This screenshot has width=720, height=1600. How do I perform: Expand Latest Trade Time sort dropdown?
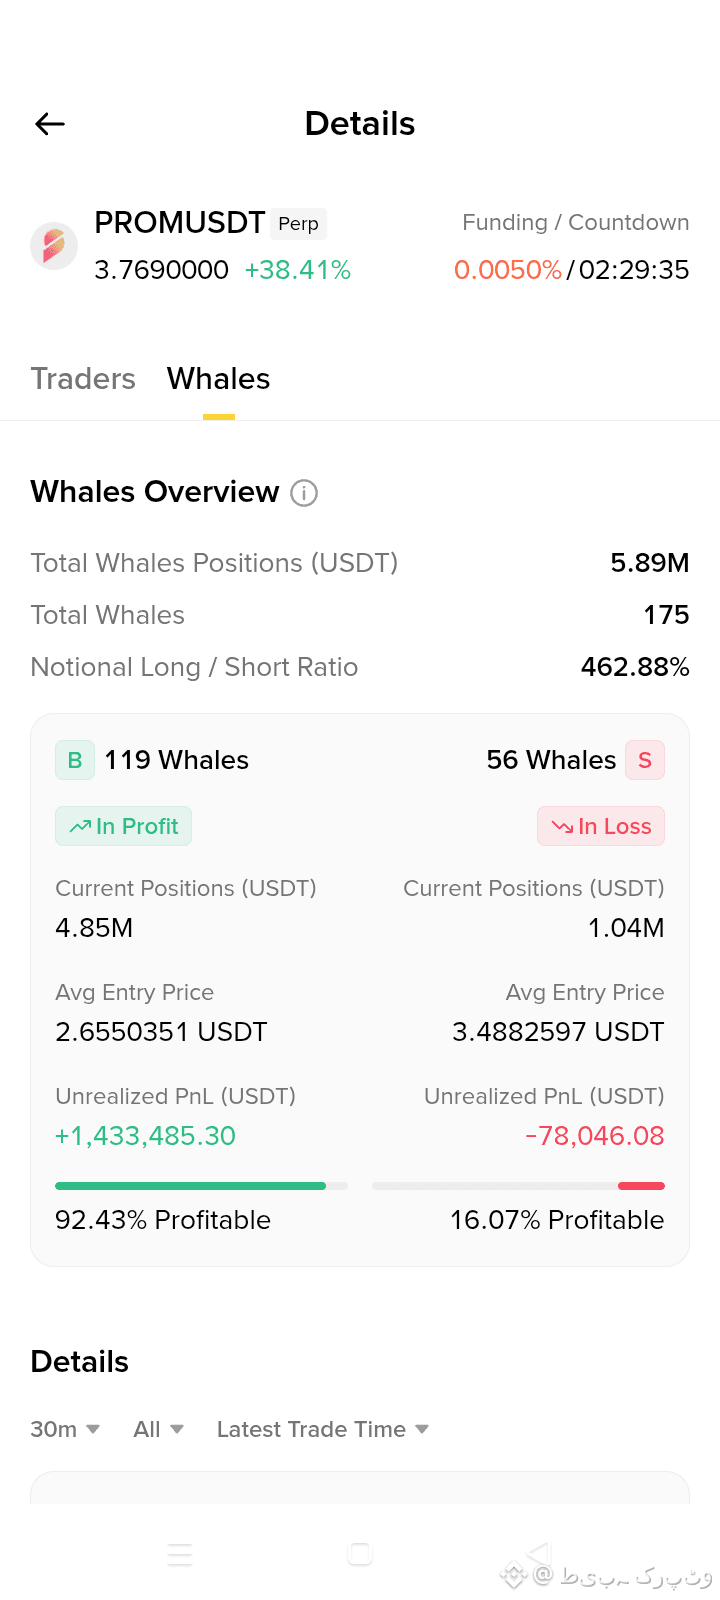[x=323, y=1429]
